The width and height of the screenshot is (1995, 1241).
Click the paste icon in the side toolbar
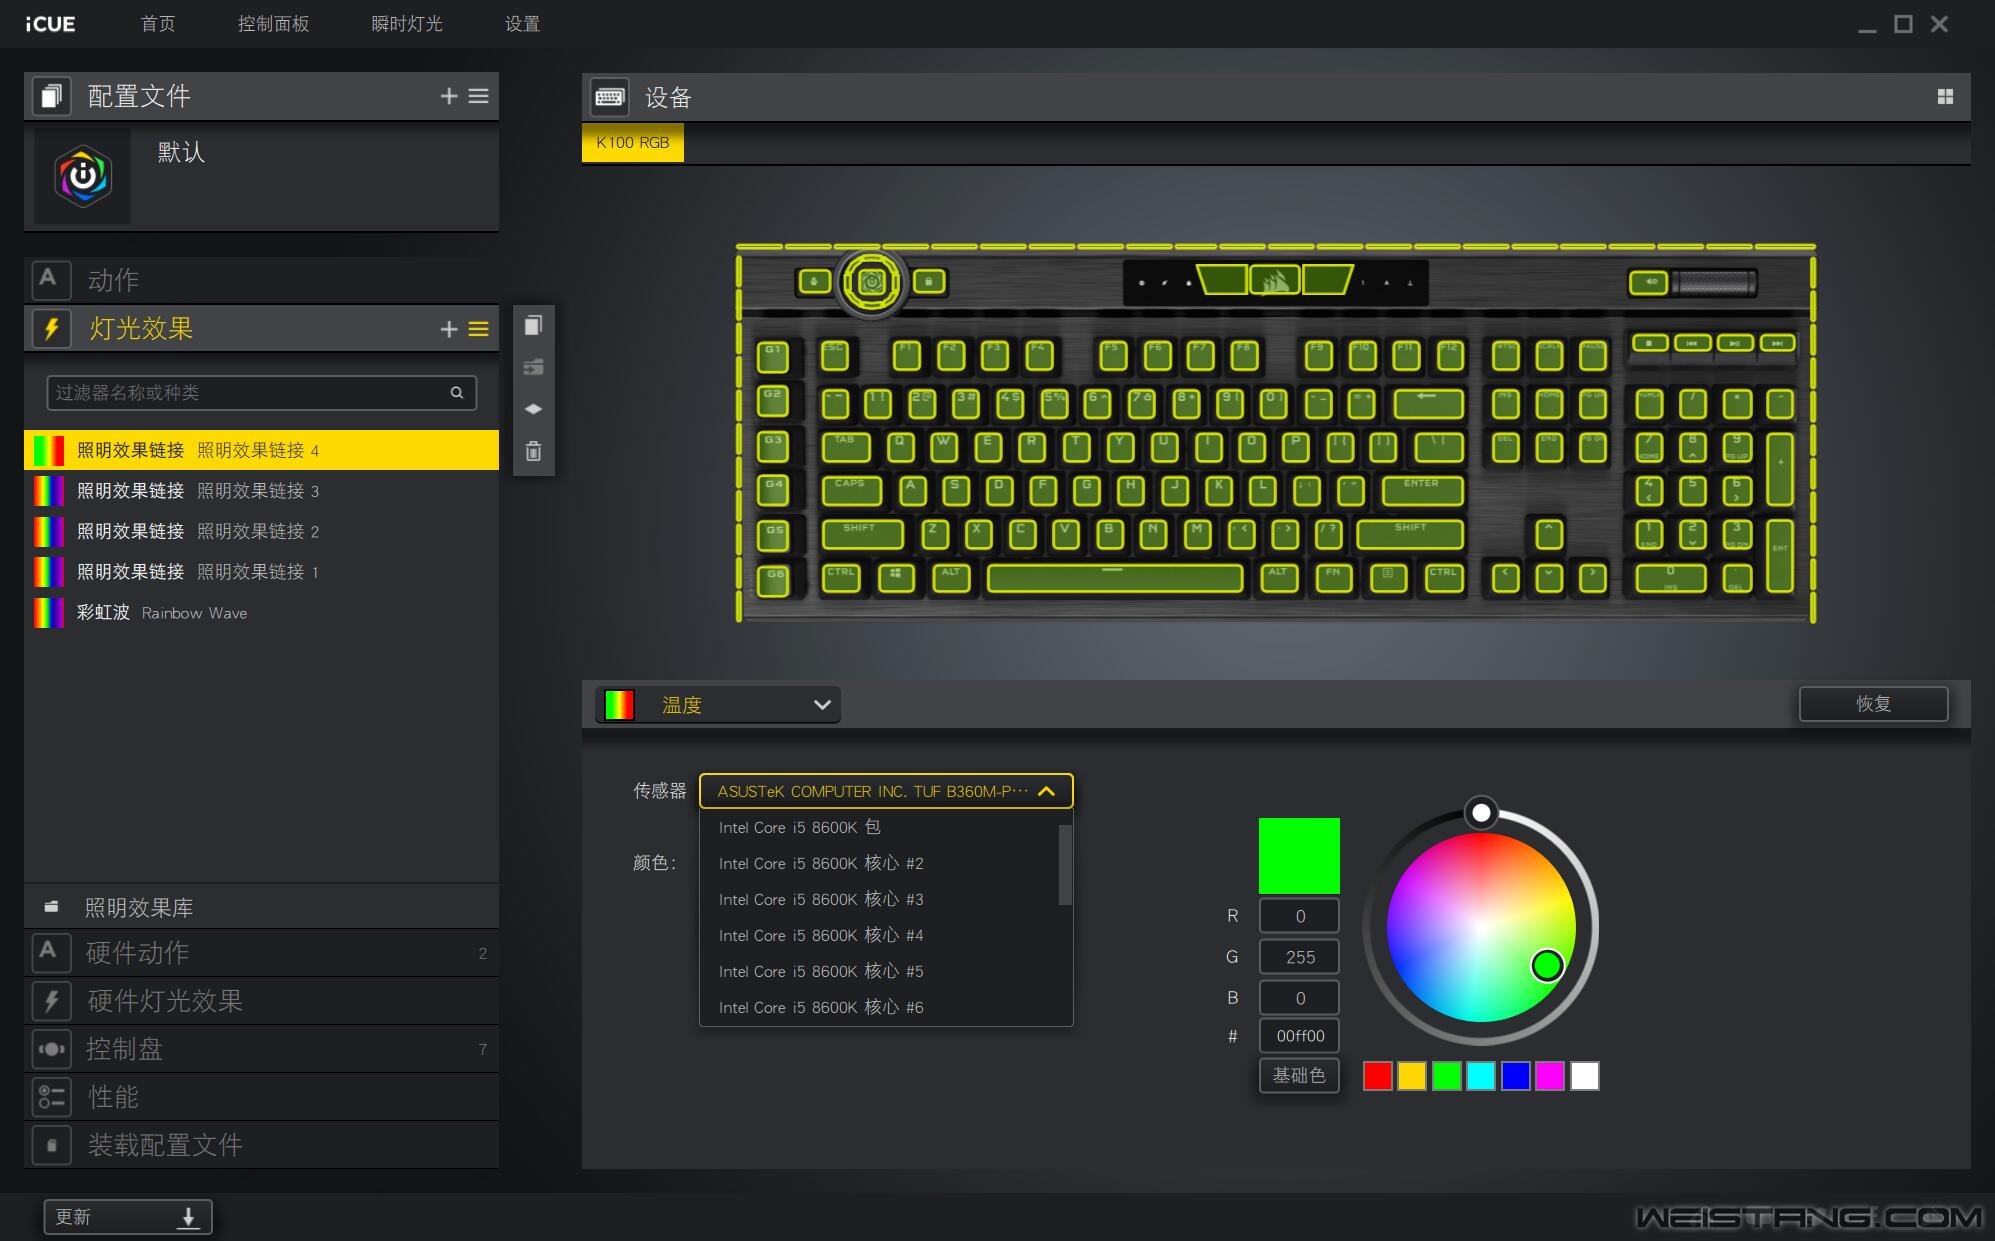point(534,367)
